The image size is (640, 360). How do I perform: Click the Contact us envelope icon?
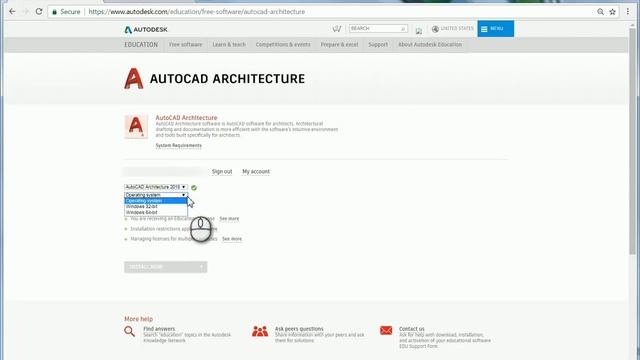click(386, 330)
